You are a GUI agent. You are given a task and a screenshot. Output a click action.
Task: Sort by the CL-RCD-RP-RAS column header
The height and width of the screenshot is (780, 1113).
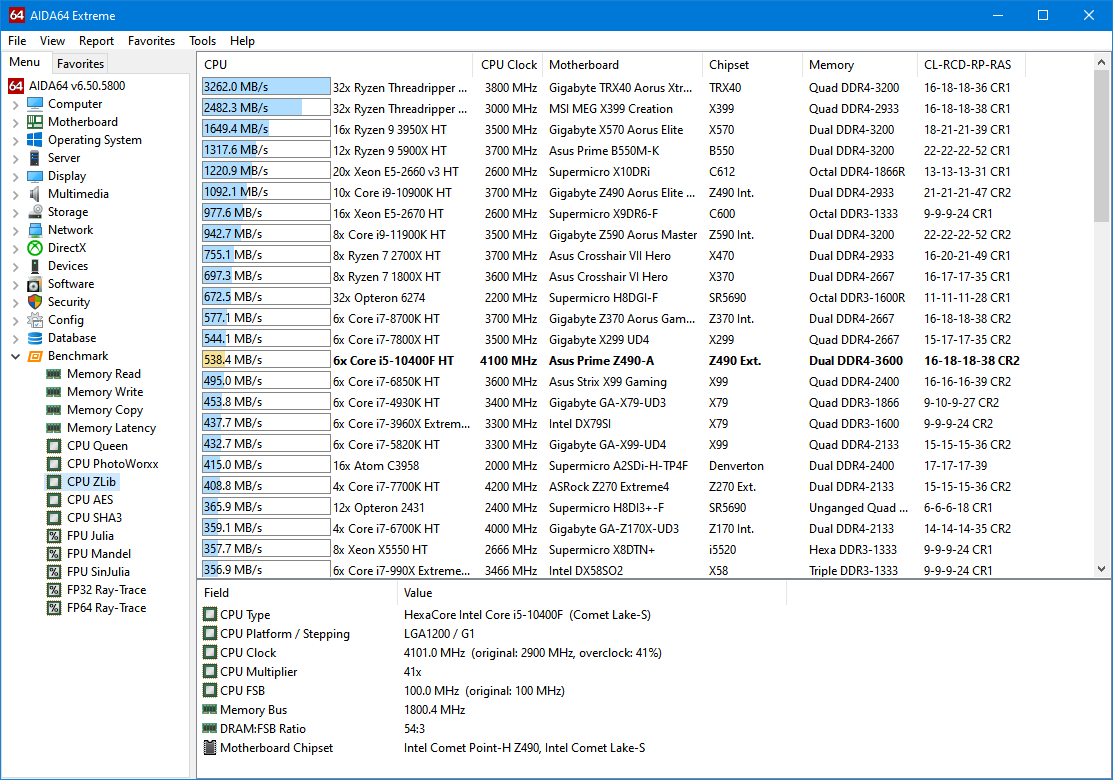[x=971, y=65]
